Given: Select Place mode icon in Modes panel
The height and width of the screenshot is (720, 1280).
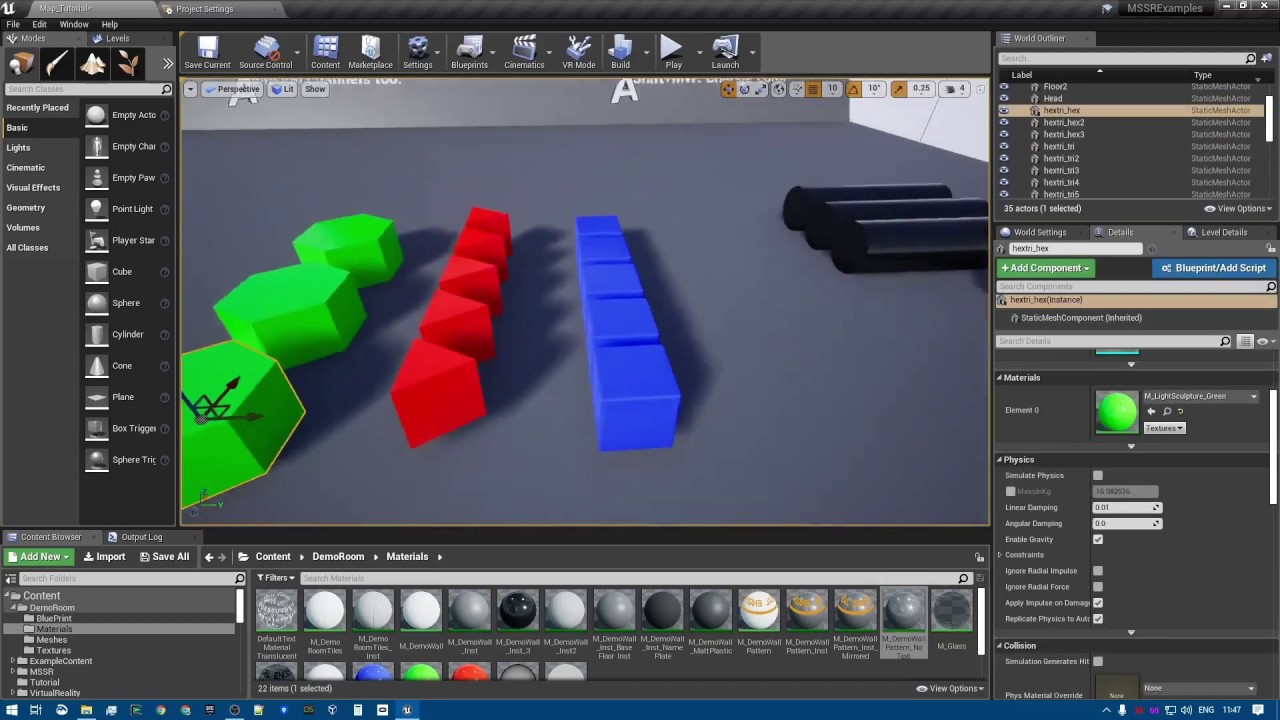Looking at the screenshot, I should pyautogui.click(x=21, y=64).
